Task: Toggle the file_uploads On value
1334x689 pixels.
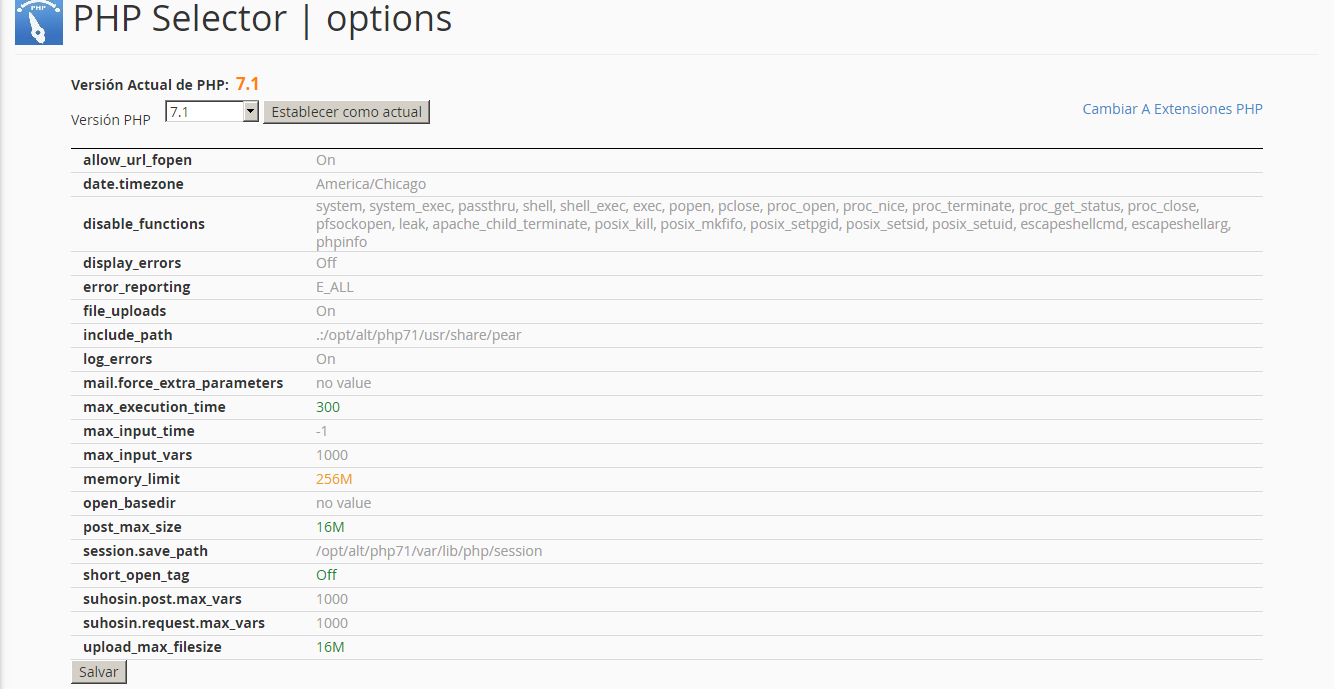Action: (x=326, y=311)
